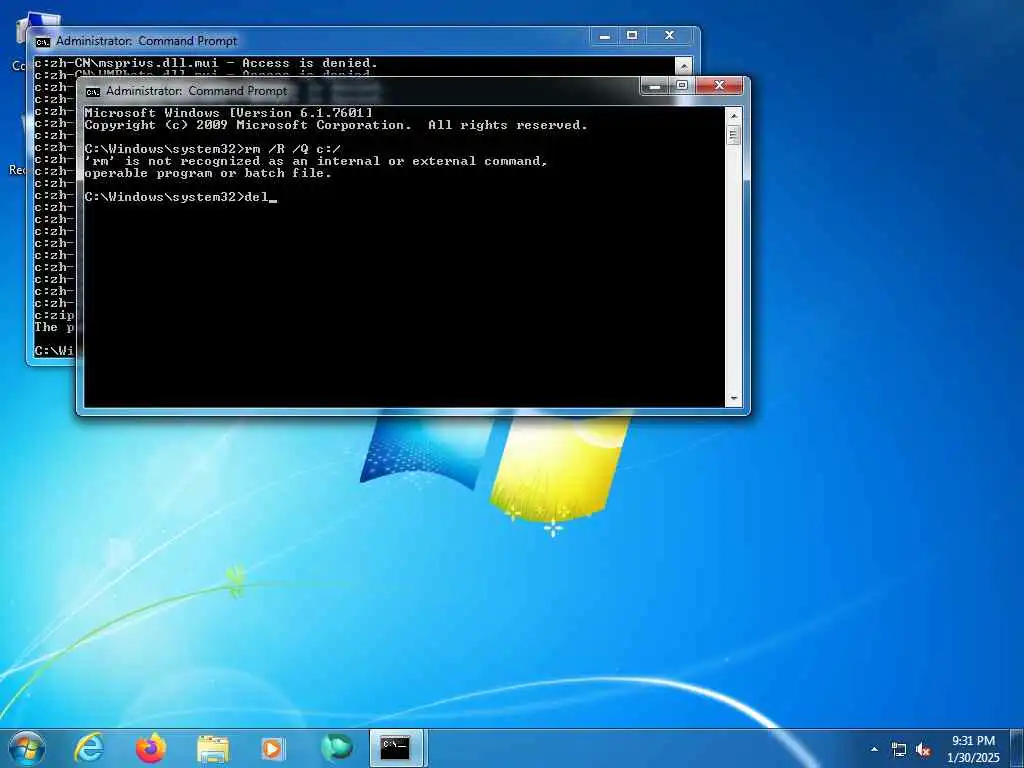Click the 'rm /R /Q c:/' command line

212,149
